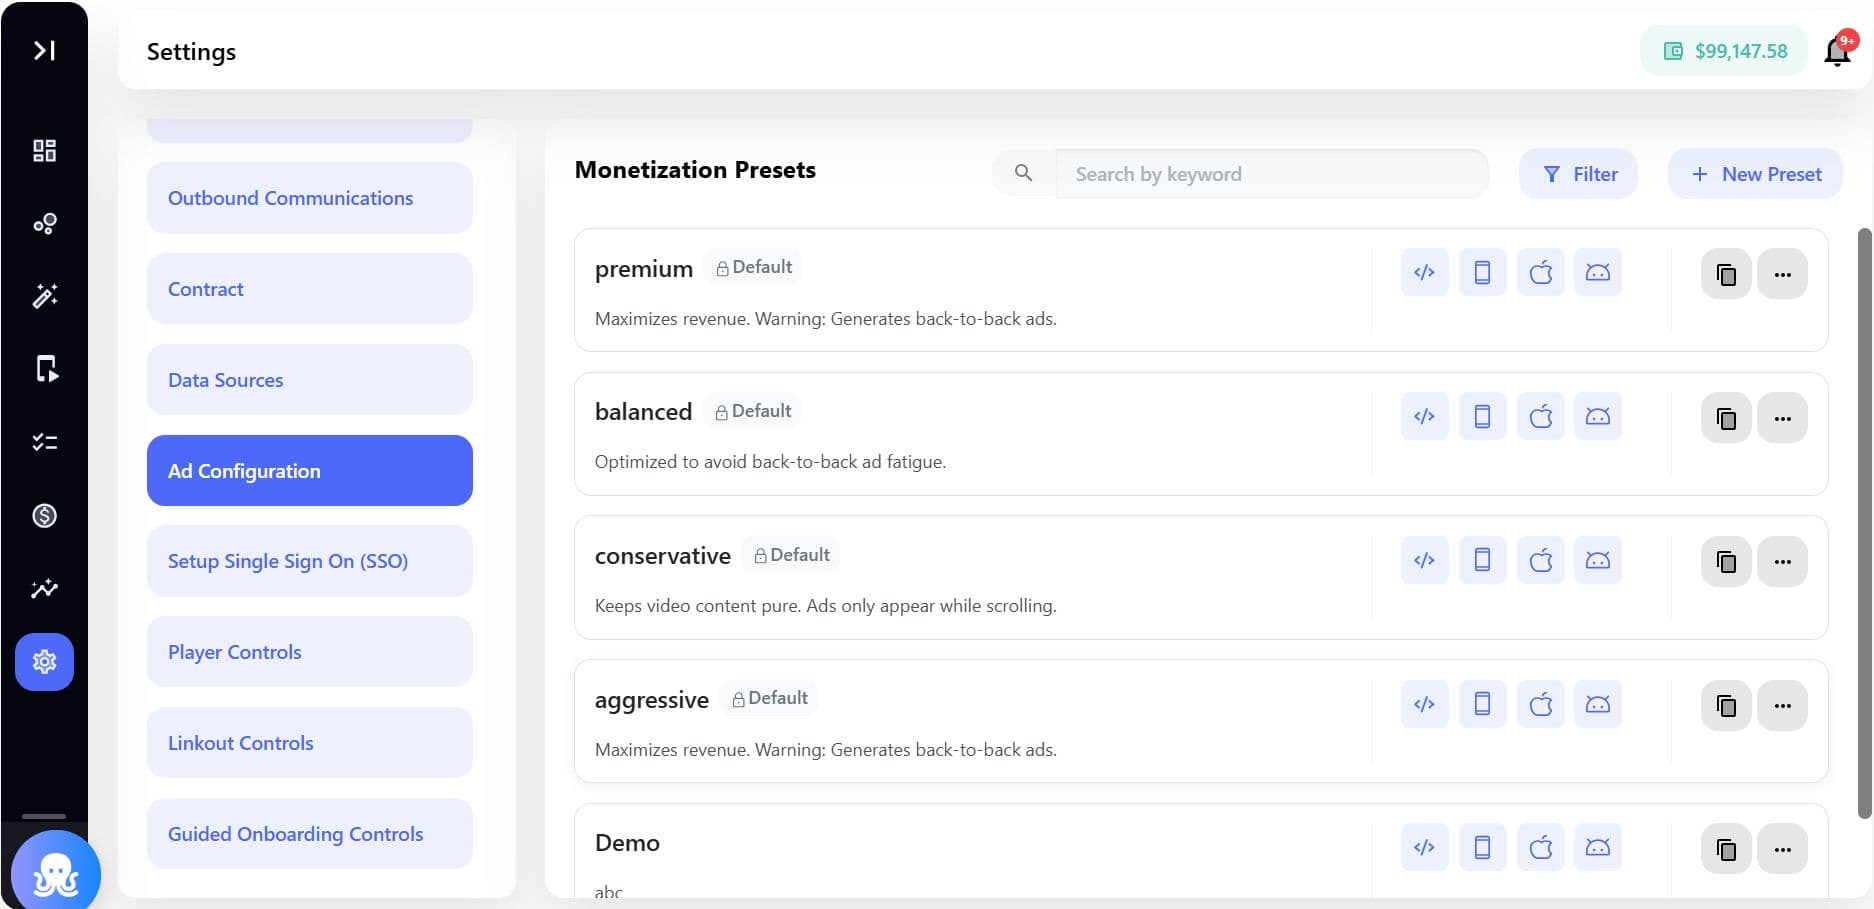This screenshot has width=1874, height=909.
Task: Open more options for balanced preset
Action: (x=1783, y=418)
